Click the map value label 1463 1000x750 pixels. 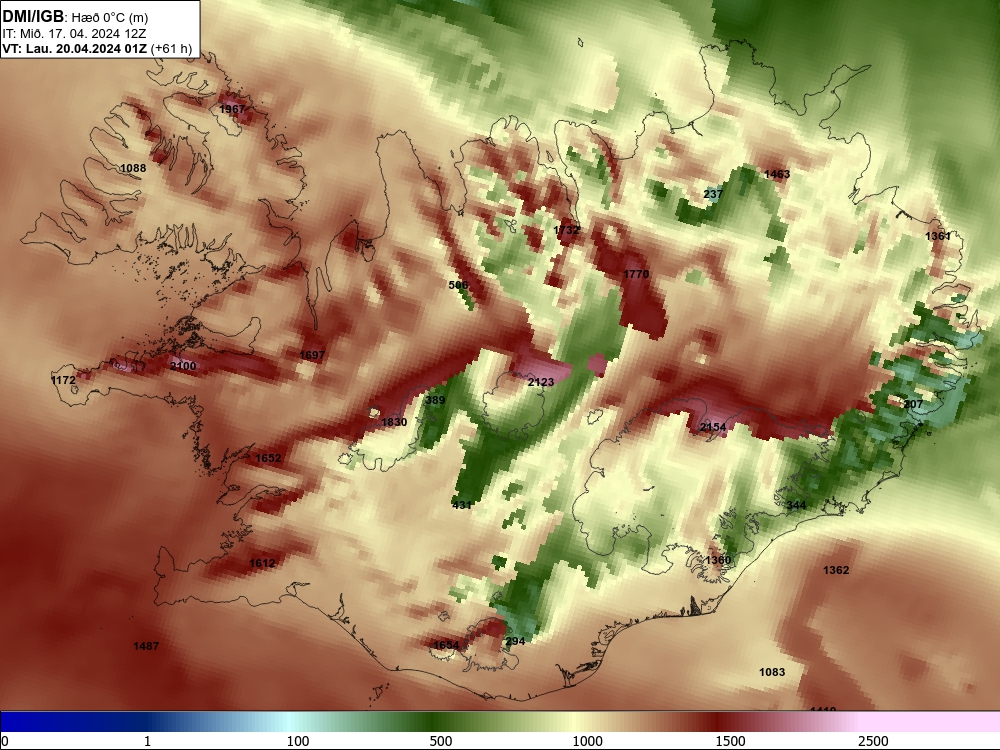(x=777, y=174)
